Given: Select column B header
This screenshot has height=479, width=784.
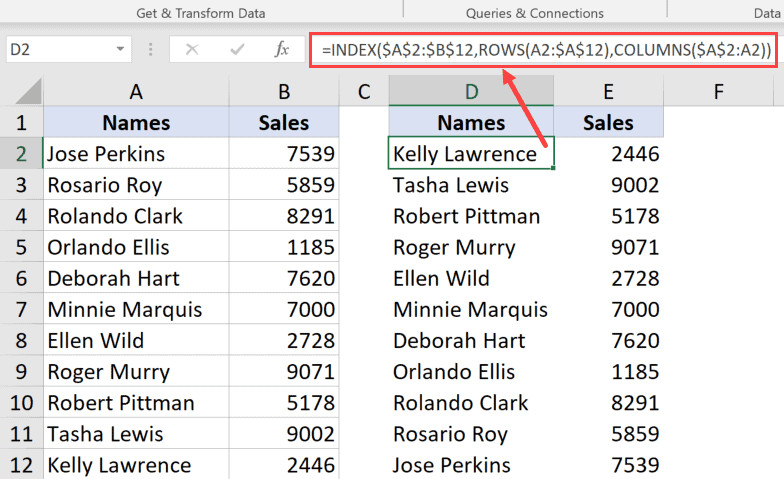Looking at the screenshot, I should (x=284, y=92).
